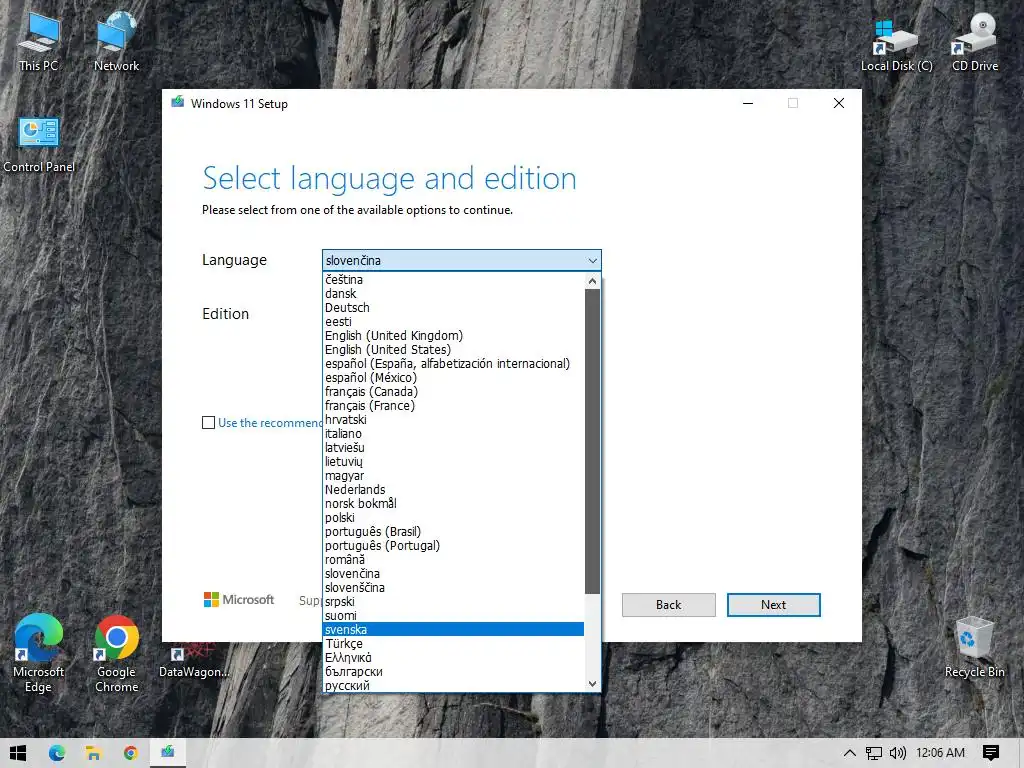
Task: Open the volume tray icon
Action: click(x=897, y=753)
